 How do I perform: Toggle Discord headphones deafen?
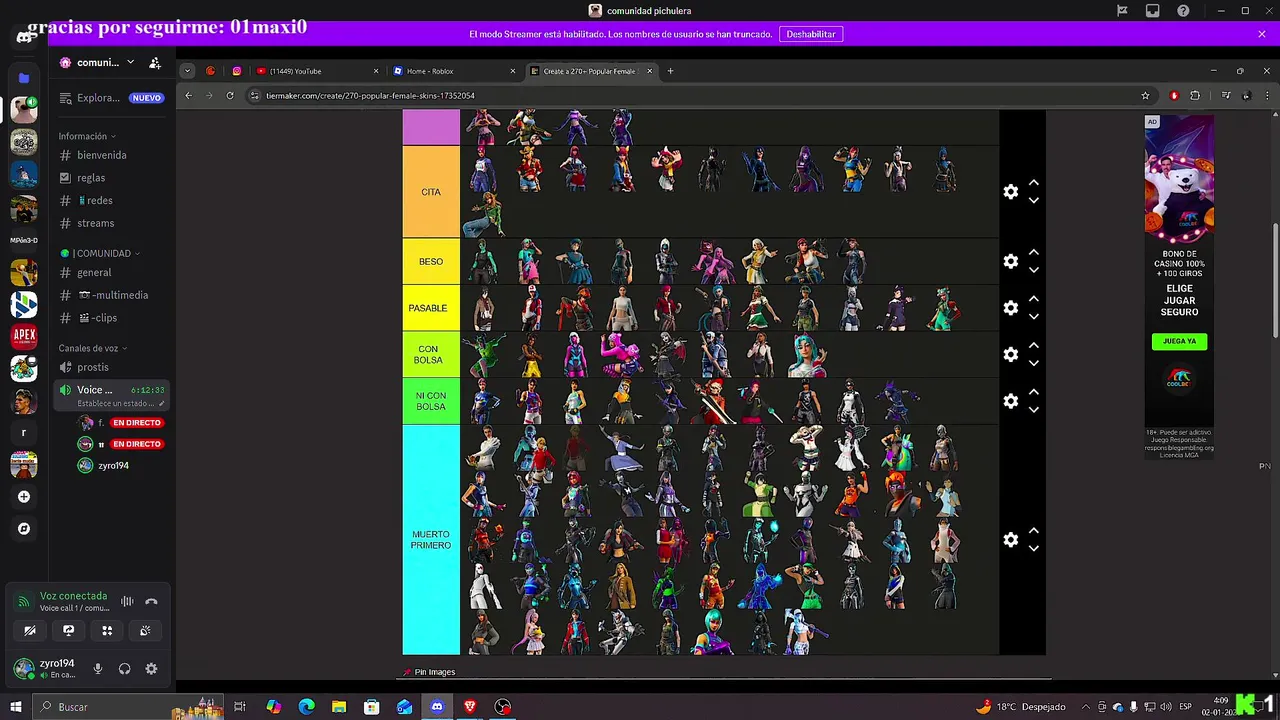click(x=124, y=669)
